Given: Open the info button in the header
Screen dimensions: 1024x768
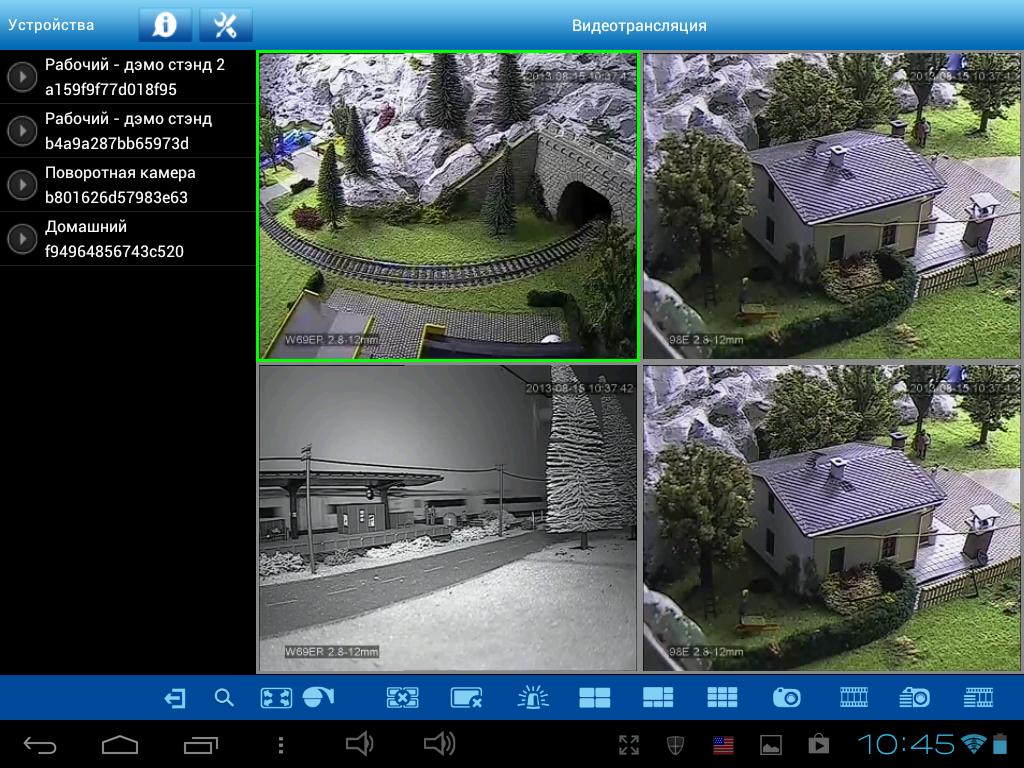Looking at the screenshot, I should coord(165,25).
